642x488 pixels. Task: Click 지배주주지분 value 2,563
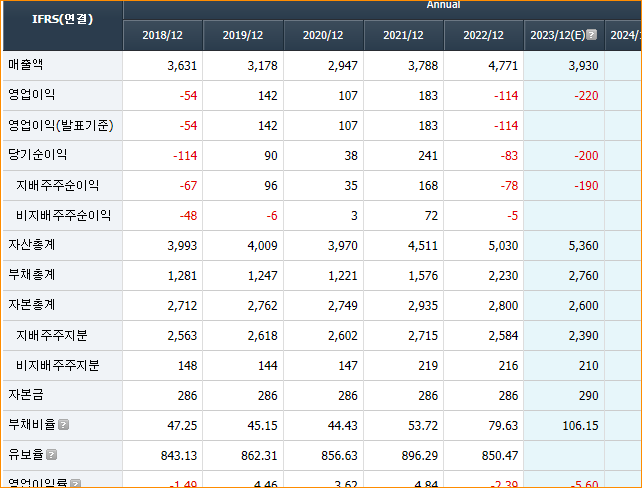pyautogui.click(x=182, y=336)
